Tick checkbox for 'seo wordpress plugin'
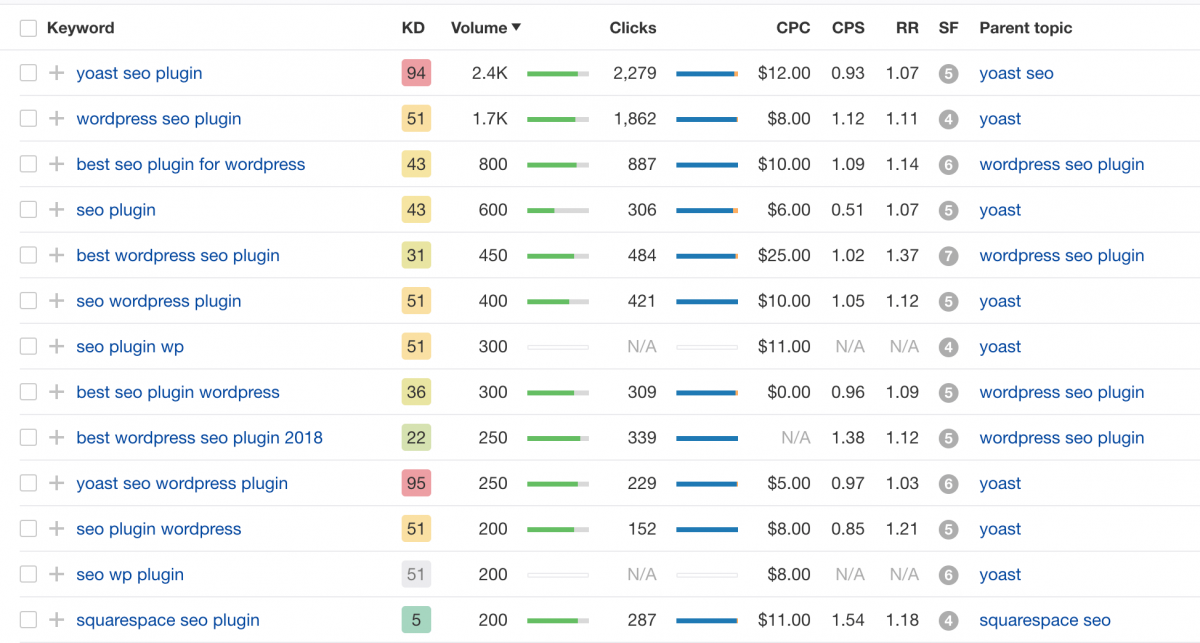Viewport: 1200px width, 643px height. pyautogui.click(x=28, y=301)
